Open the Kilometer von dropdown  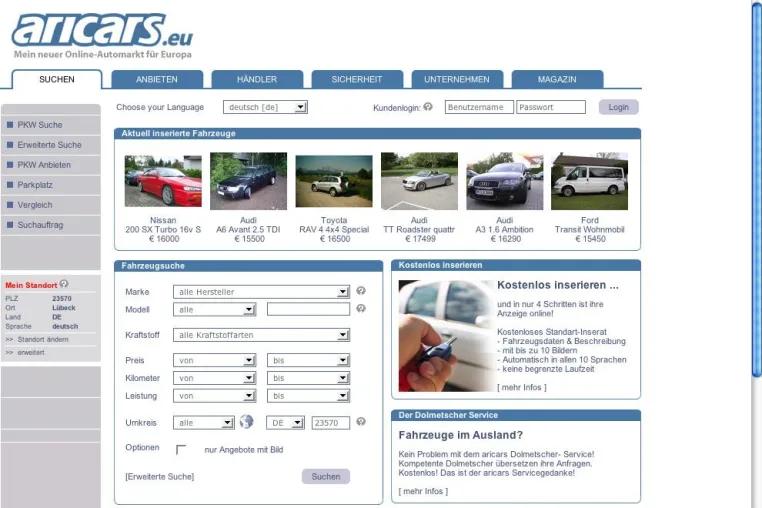214,378
